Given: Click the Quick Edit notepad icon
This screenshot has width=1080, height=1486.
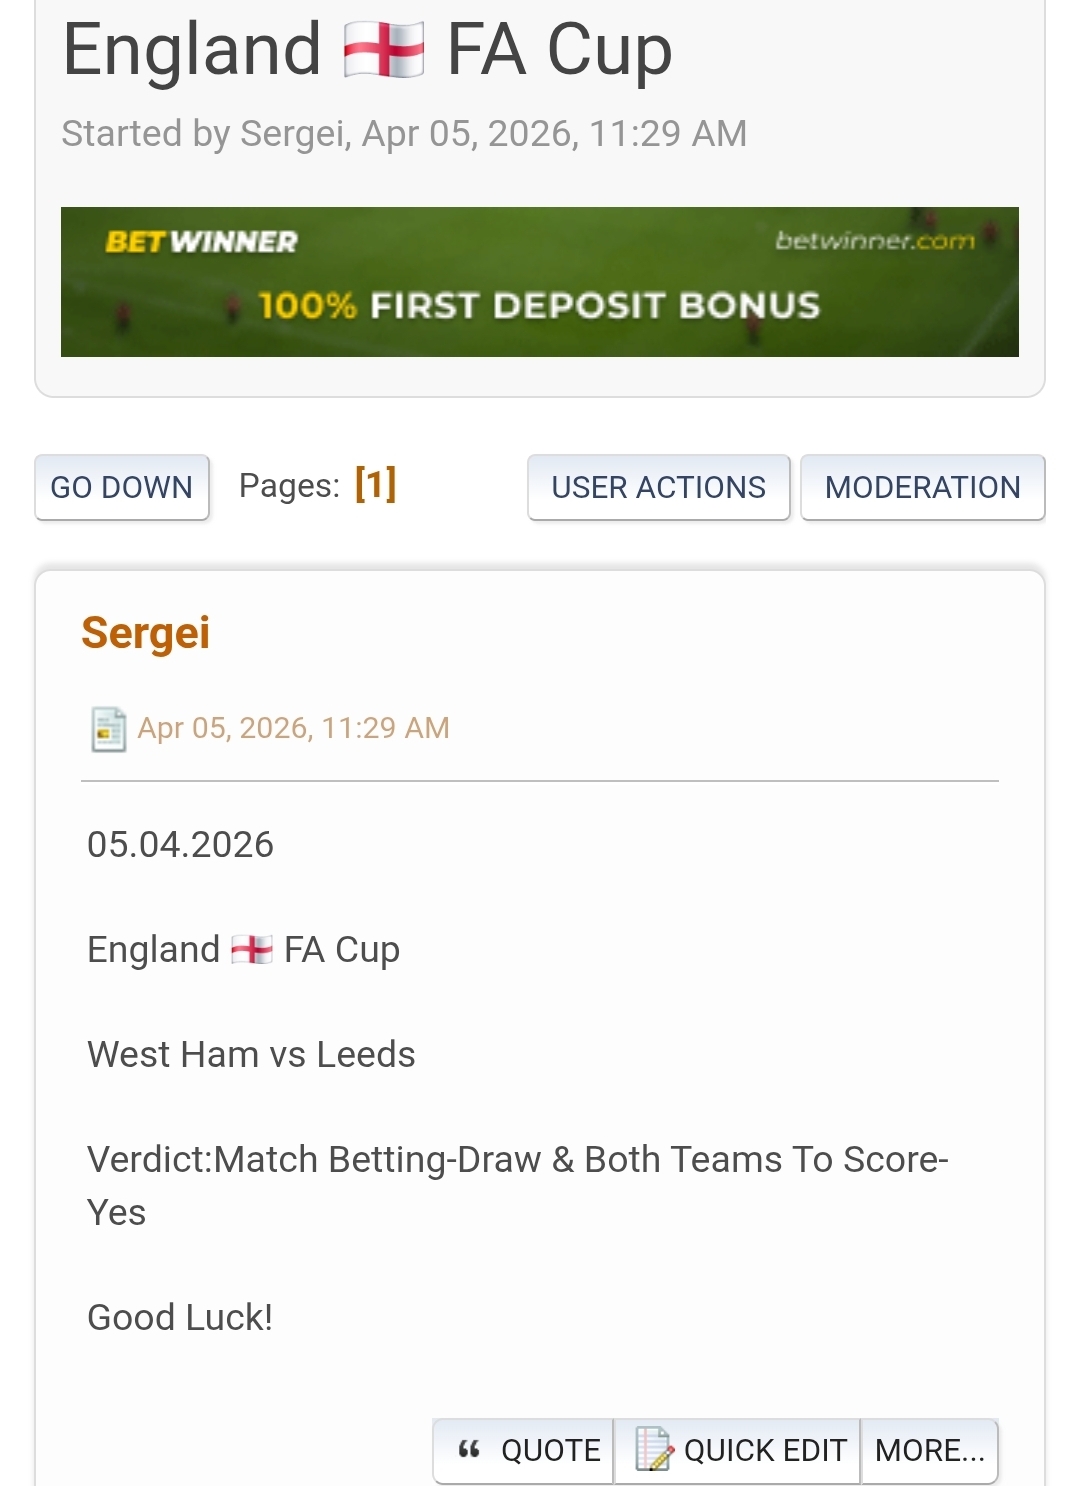Looking at the screenshot, I should pyautogui.click(x=654, y=1449).
